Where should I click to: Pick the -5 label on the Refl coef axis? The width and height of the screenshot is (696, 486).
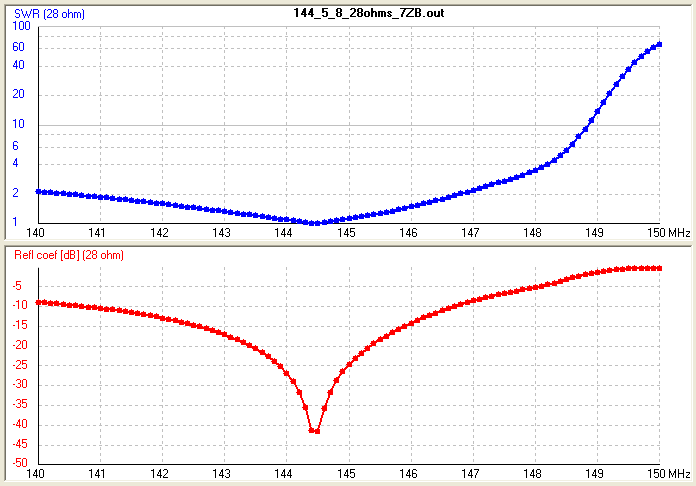pyautogui.click(x=17, y=286)
